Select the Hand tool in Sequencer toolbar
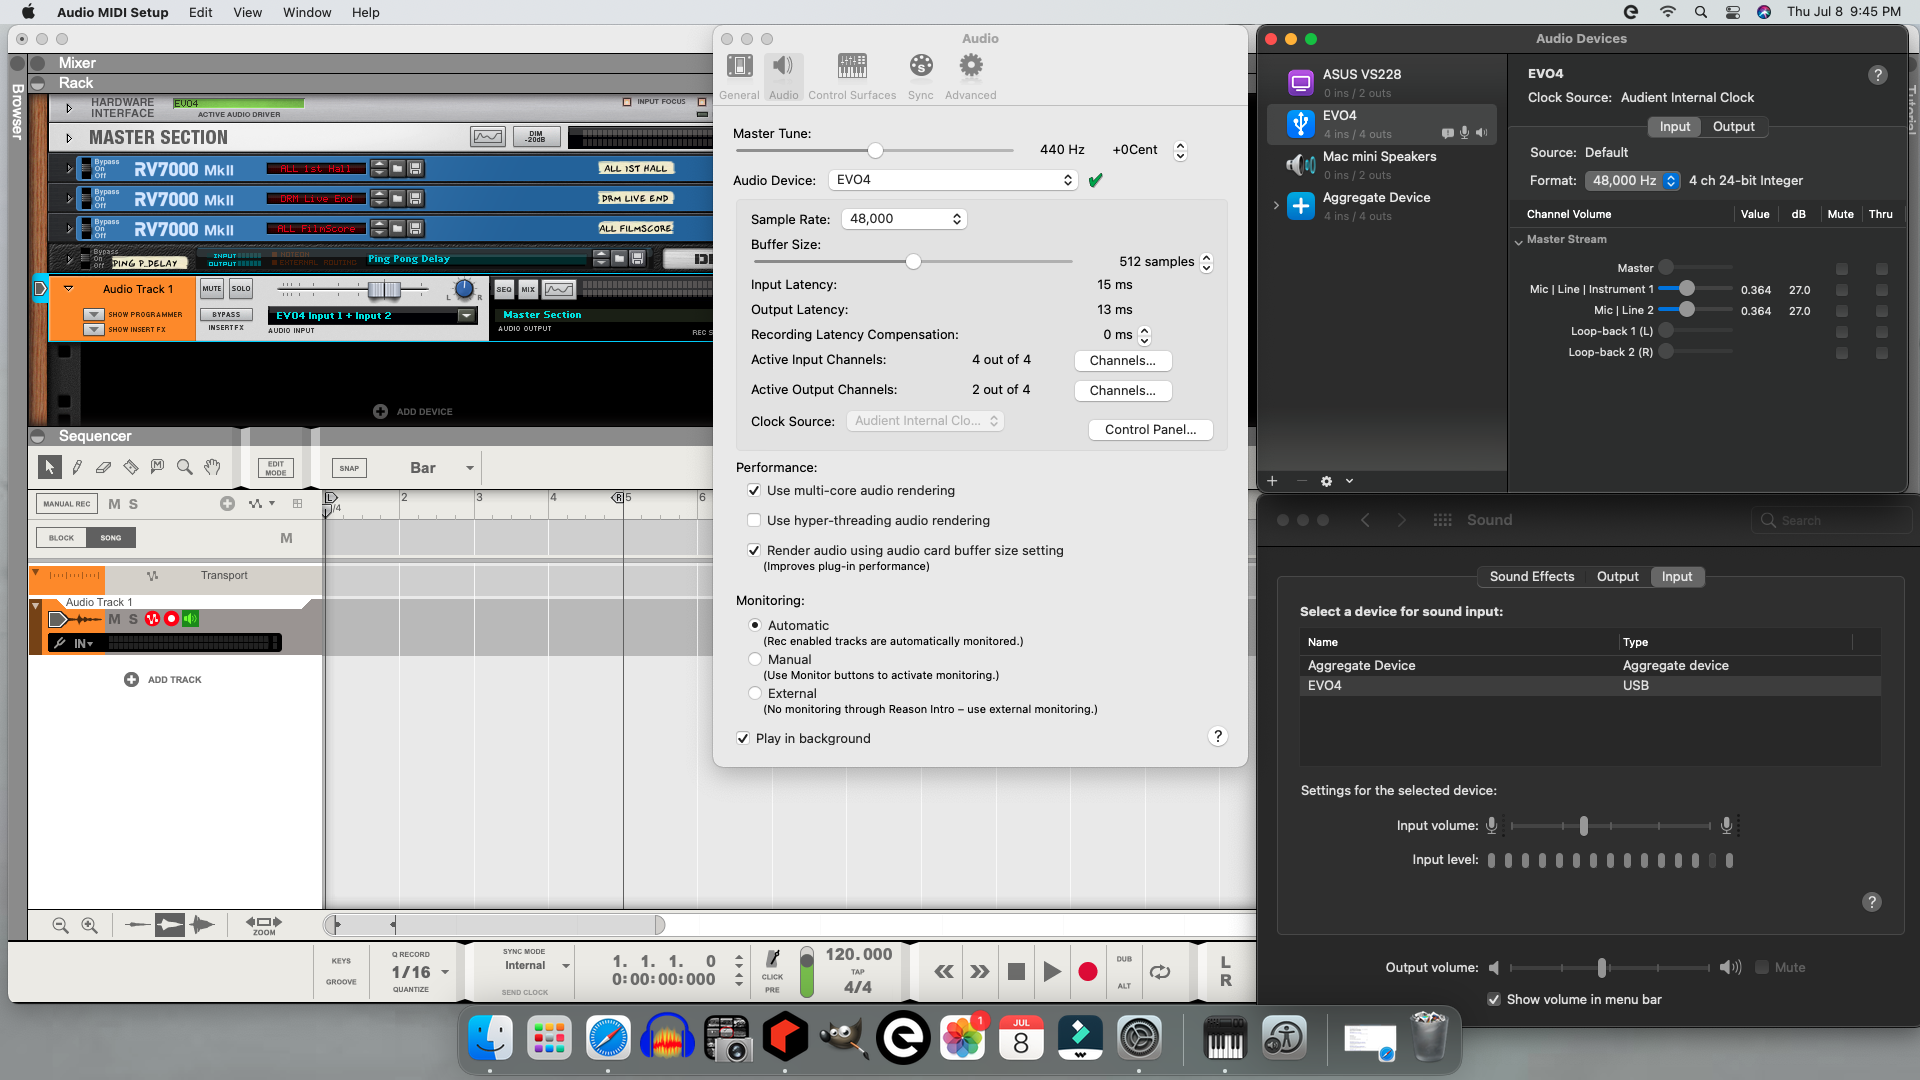 coord(212,467)
